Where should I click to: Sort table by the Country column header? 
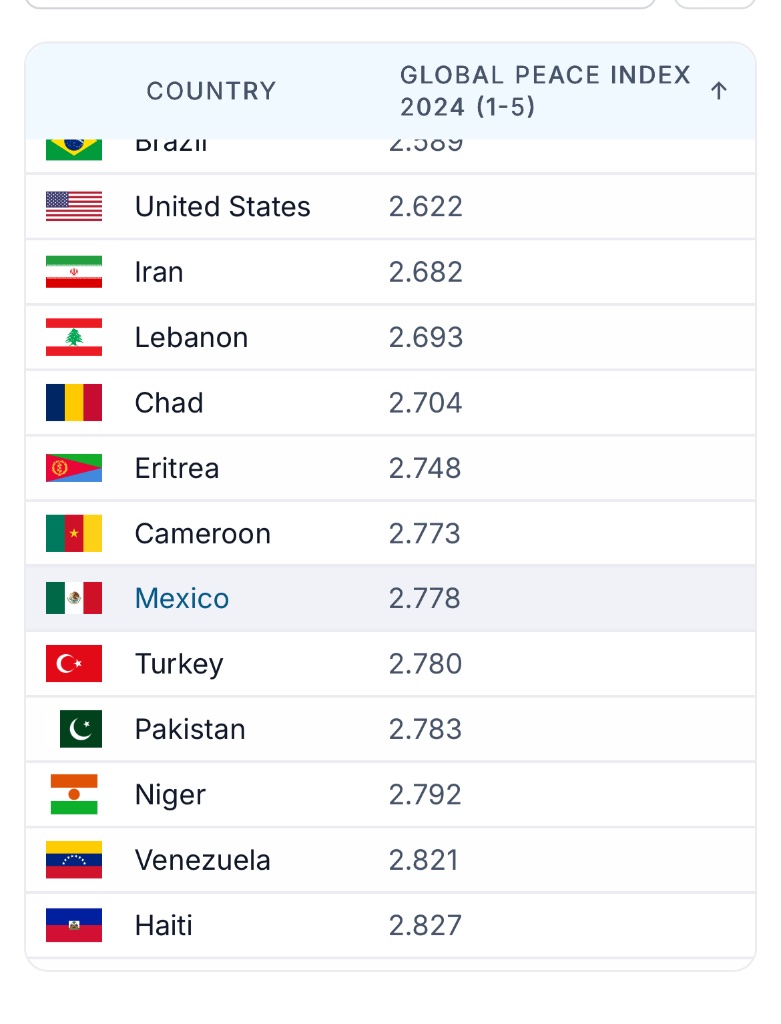pyautogui.click(x=211, y=91)
